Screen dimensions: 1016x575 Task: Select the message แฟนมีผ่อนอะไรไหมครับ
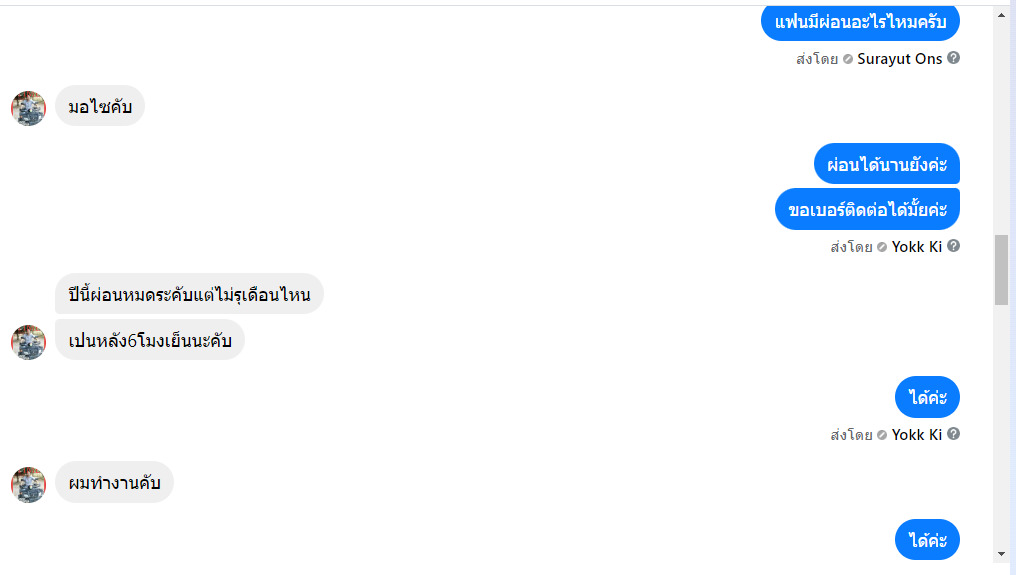[x=860, y=22]
